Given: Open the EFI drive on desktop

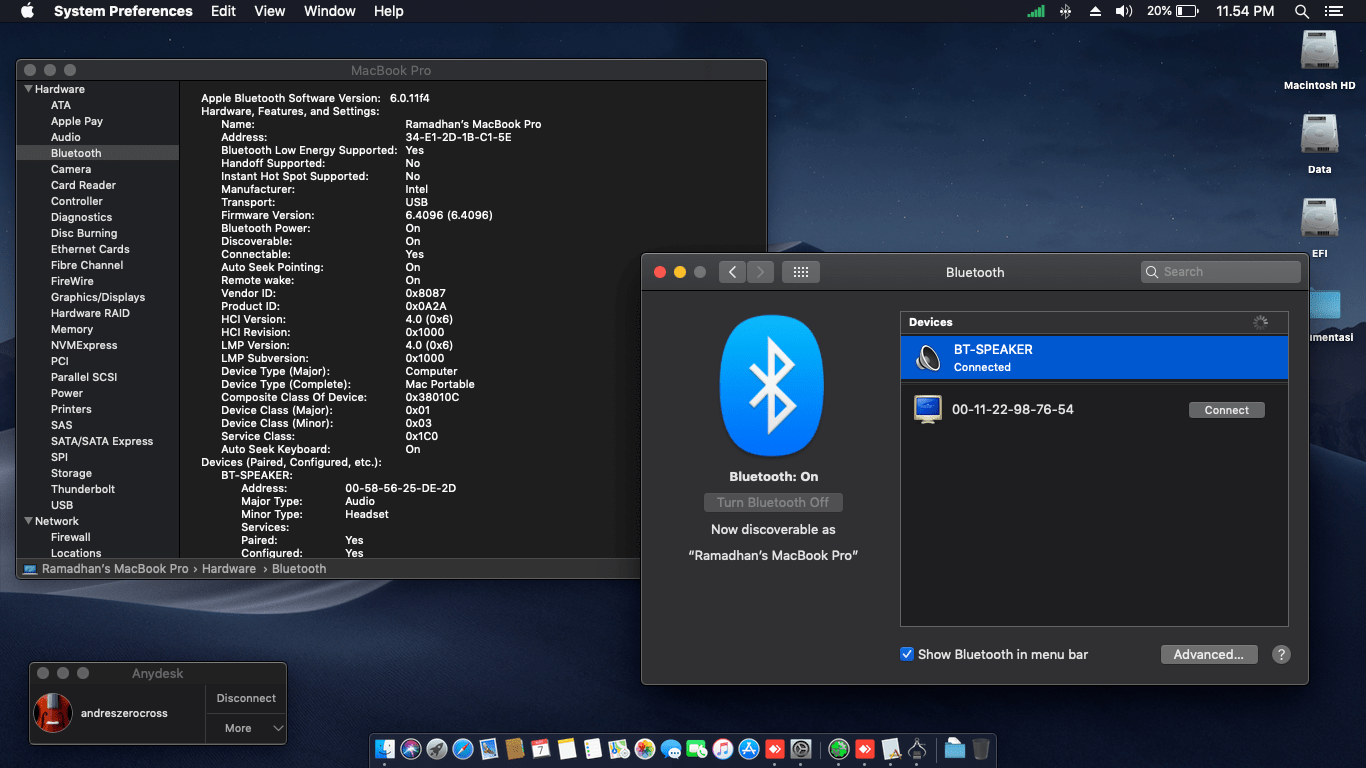Looking at the screenshot, I should pyautogui.click(x=1319, y=228).
